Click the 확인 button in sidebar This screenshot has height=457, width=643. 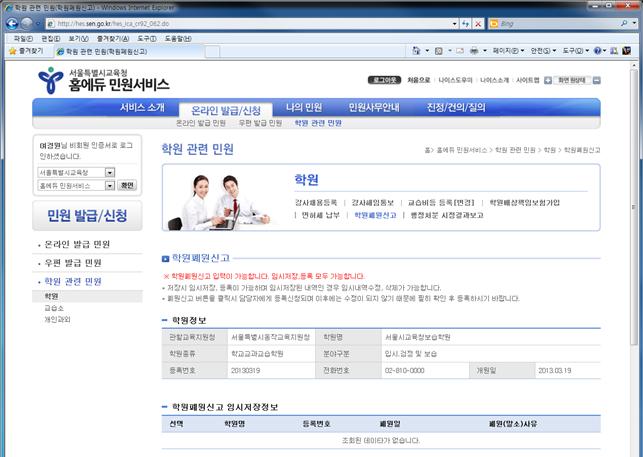[127, 185]
